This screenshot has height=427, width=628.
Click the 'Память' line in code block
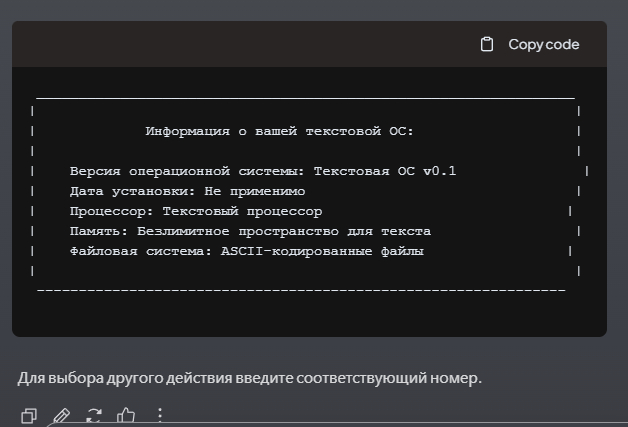(x=250, y=231)
